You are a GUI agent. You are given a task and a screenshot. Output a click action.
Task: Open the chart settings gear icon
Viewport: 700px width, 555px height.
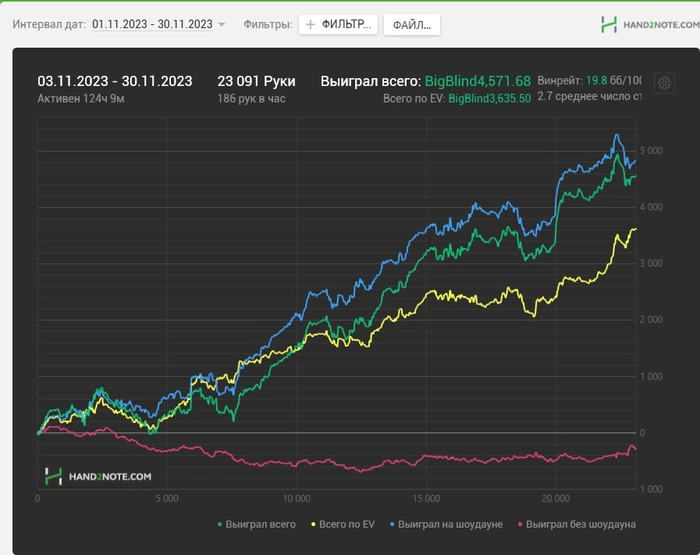pos(664,83)
